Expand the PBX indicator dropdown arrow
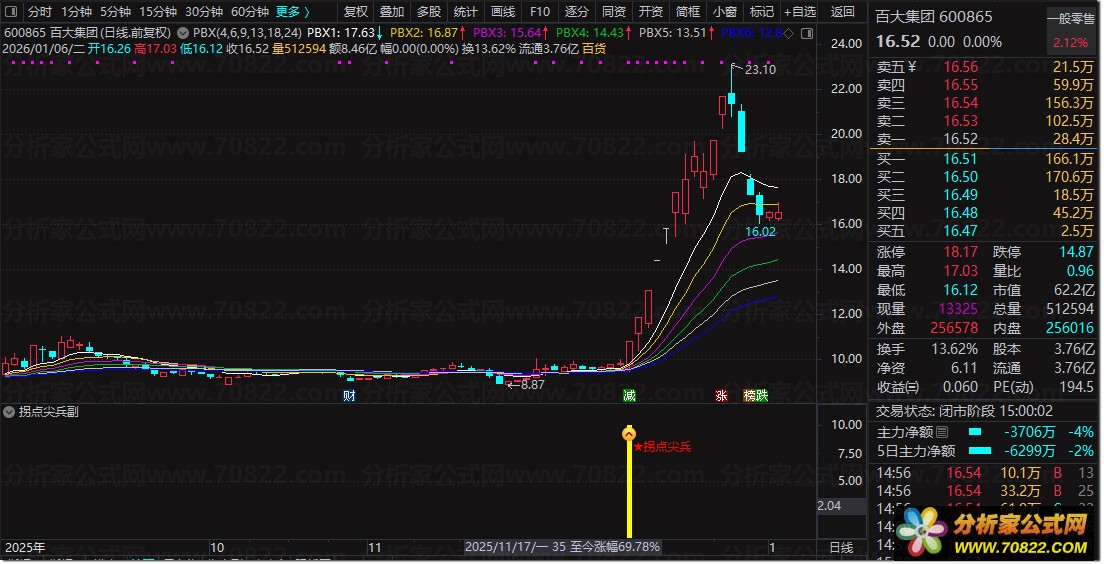1104x564 pixels. [x=182, y=32]
